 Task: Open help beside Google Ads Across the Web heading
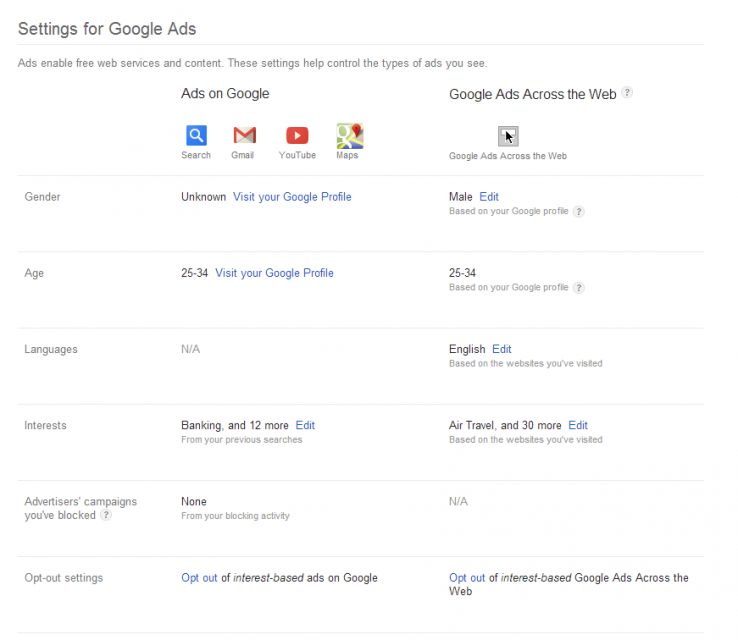tap(627, 93)
